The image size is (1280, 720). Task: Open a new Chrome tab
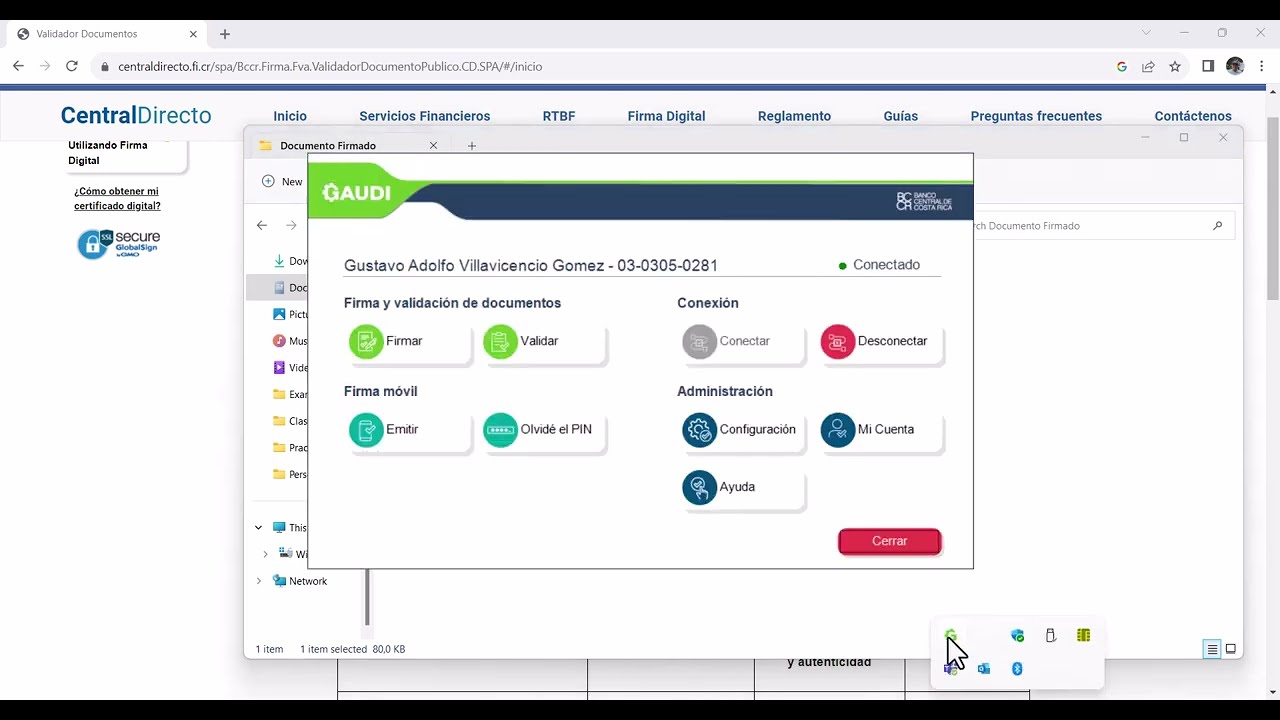point(225,34)
